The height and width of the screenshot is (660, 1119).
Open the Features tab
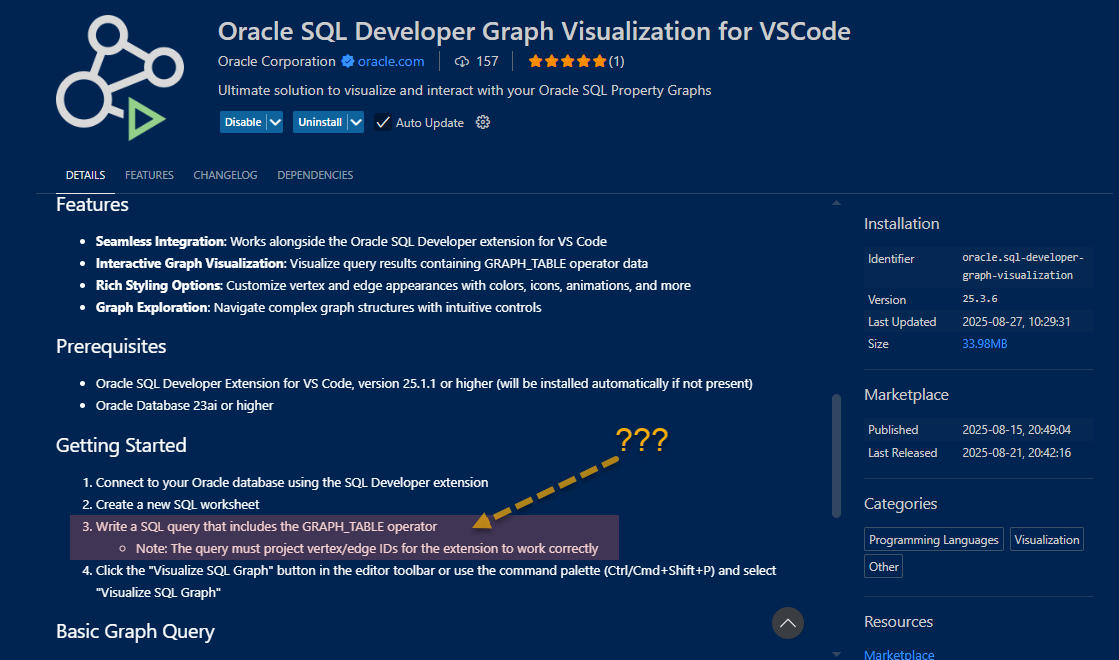point(149,175)
